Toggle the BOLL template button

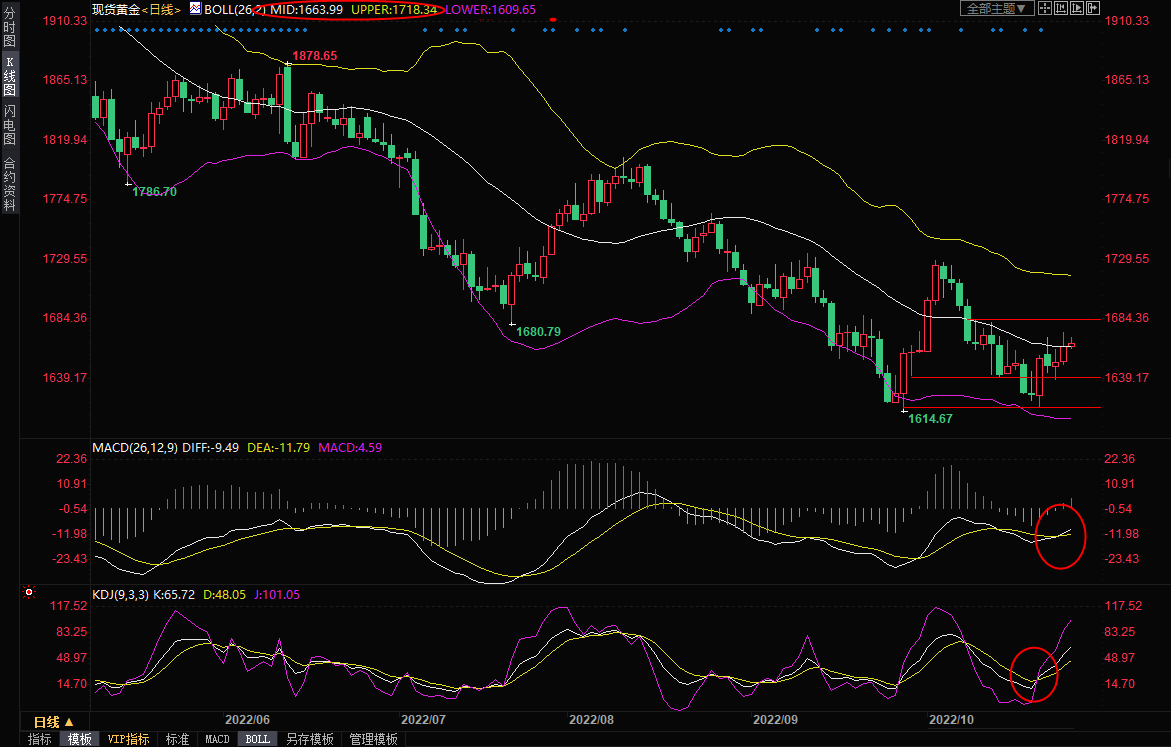tap(258, 739)
